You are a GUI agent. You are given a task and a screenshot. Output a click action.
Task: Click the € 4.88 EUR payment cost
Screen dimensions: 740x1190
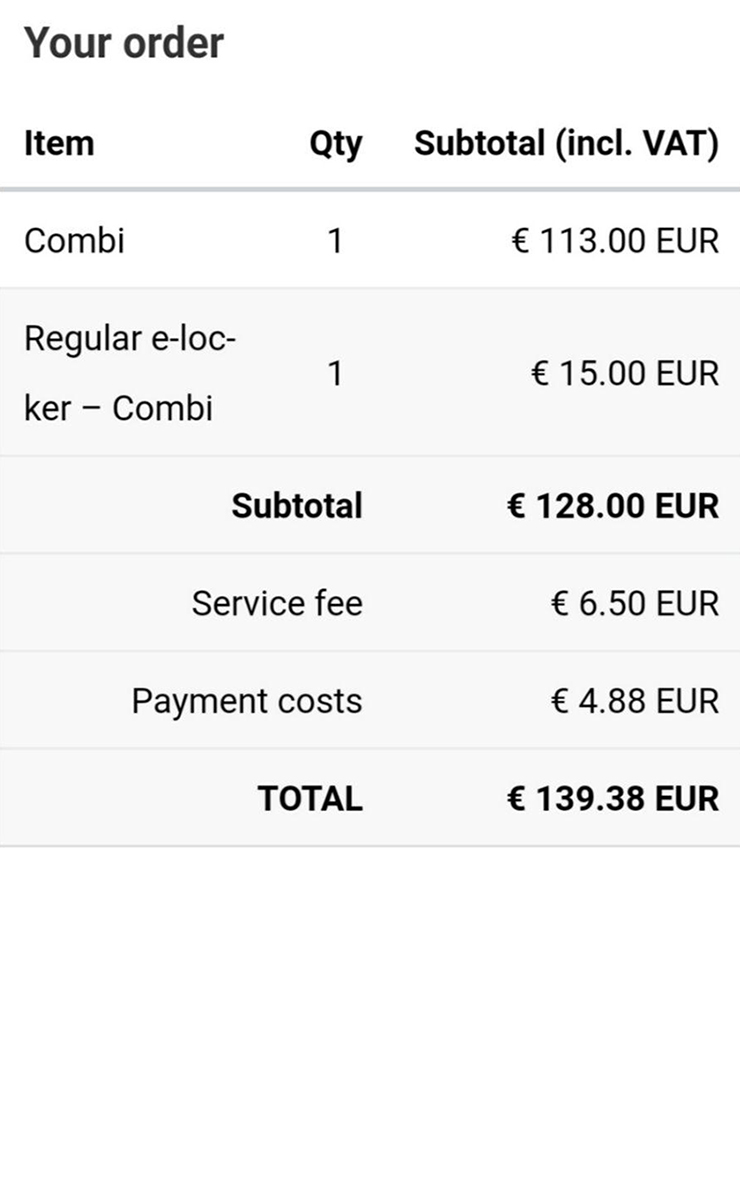pyautogui.click(x=635, y=700)
